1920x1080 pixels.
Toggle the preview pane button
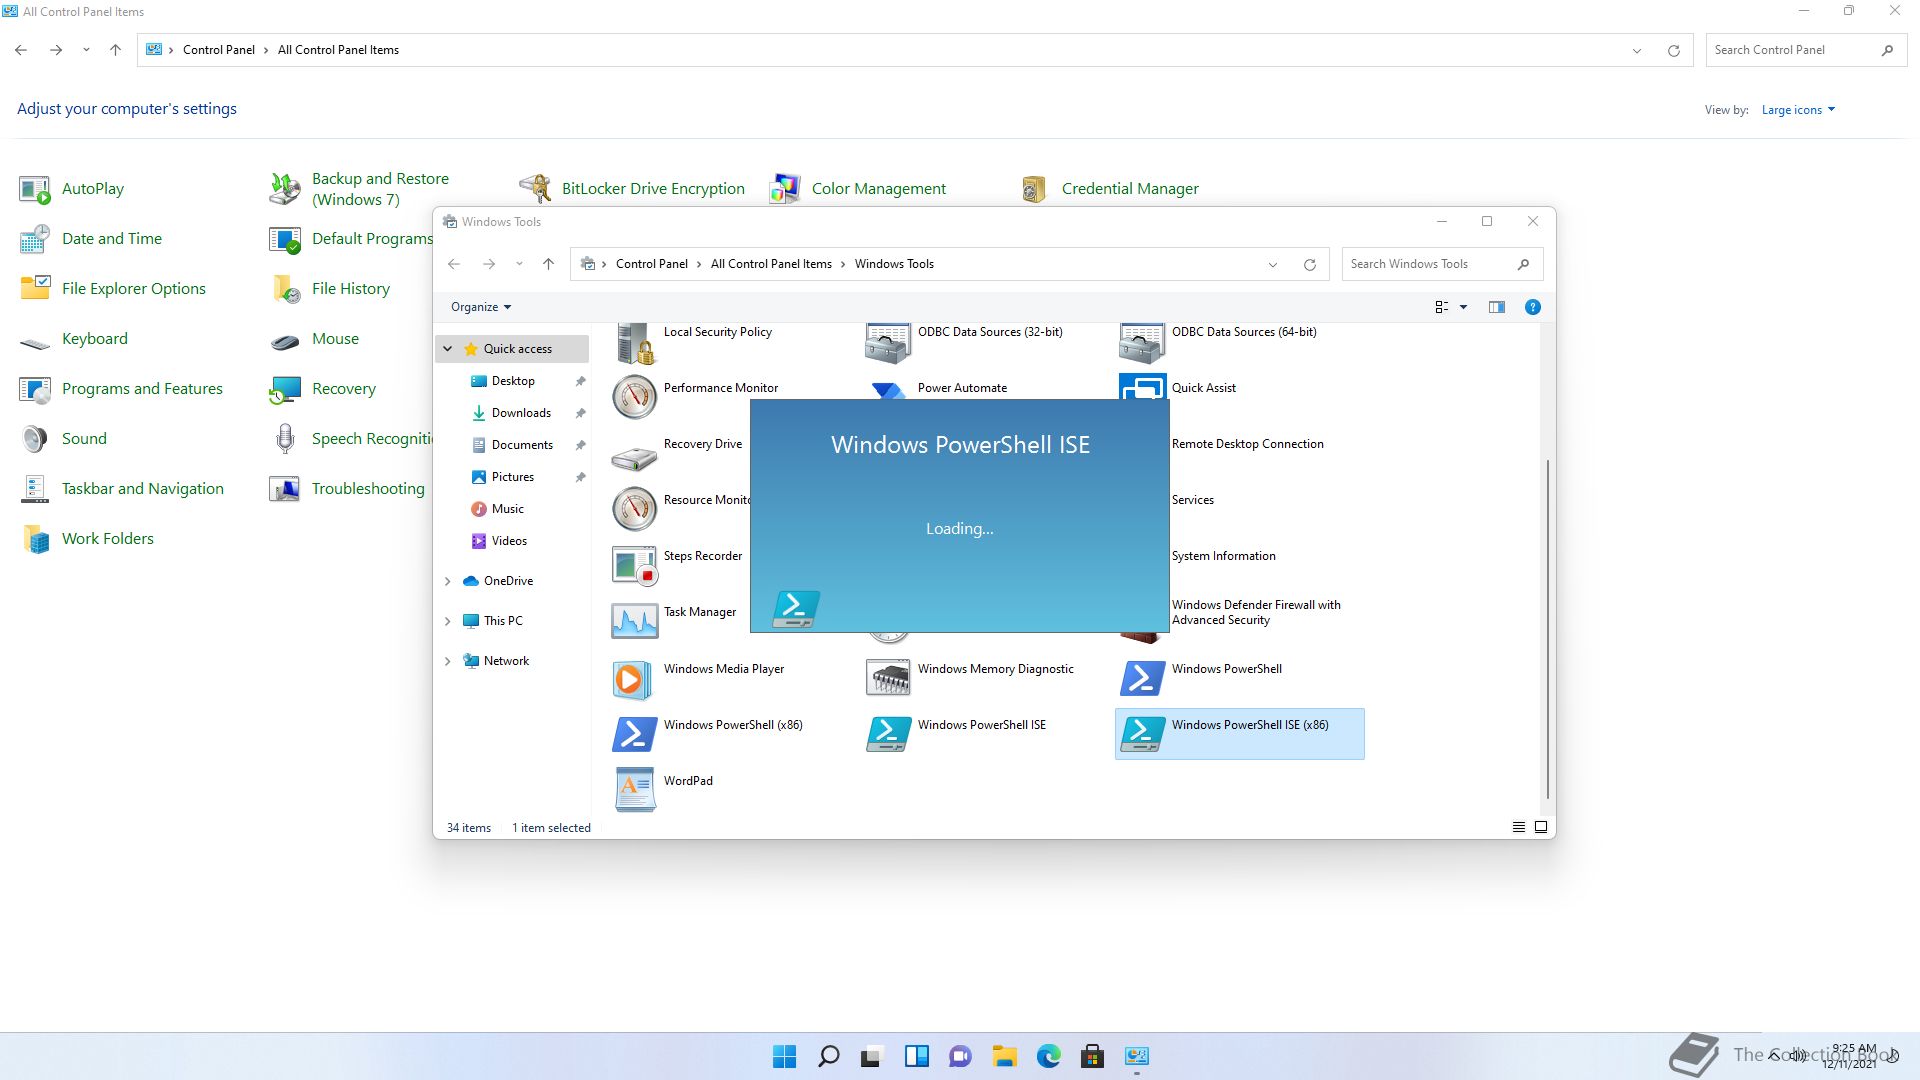(x=1496, y=307)
